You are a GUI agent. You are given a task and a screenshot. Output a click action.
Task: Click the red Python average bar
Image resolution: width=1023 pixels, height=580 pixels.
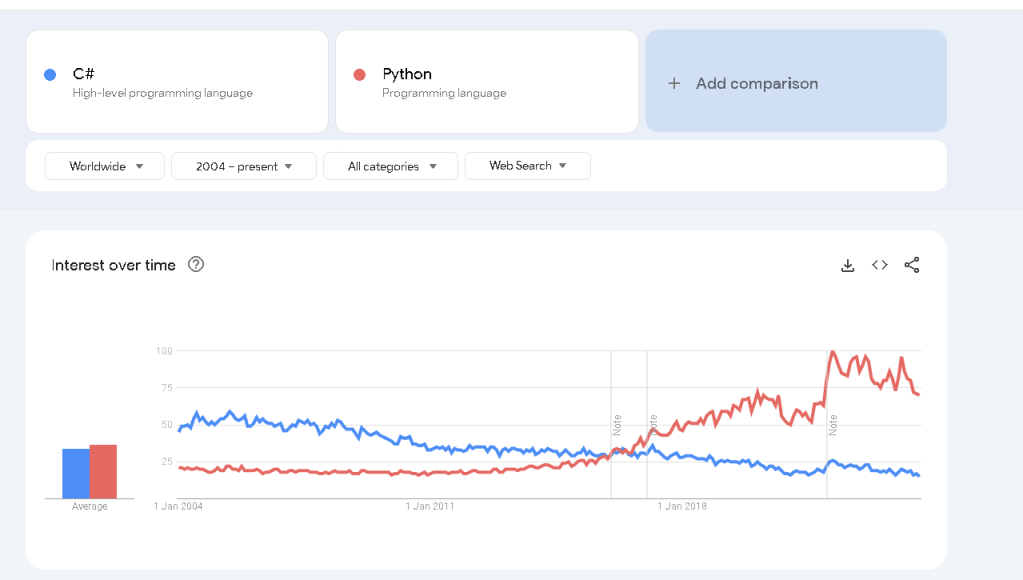pyautogui.click(x=103, y=472)
